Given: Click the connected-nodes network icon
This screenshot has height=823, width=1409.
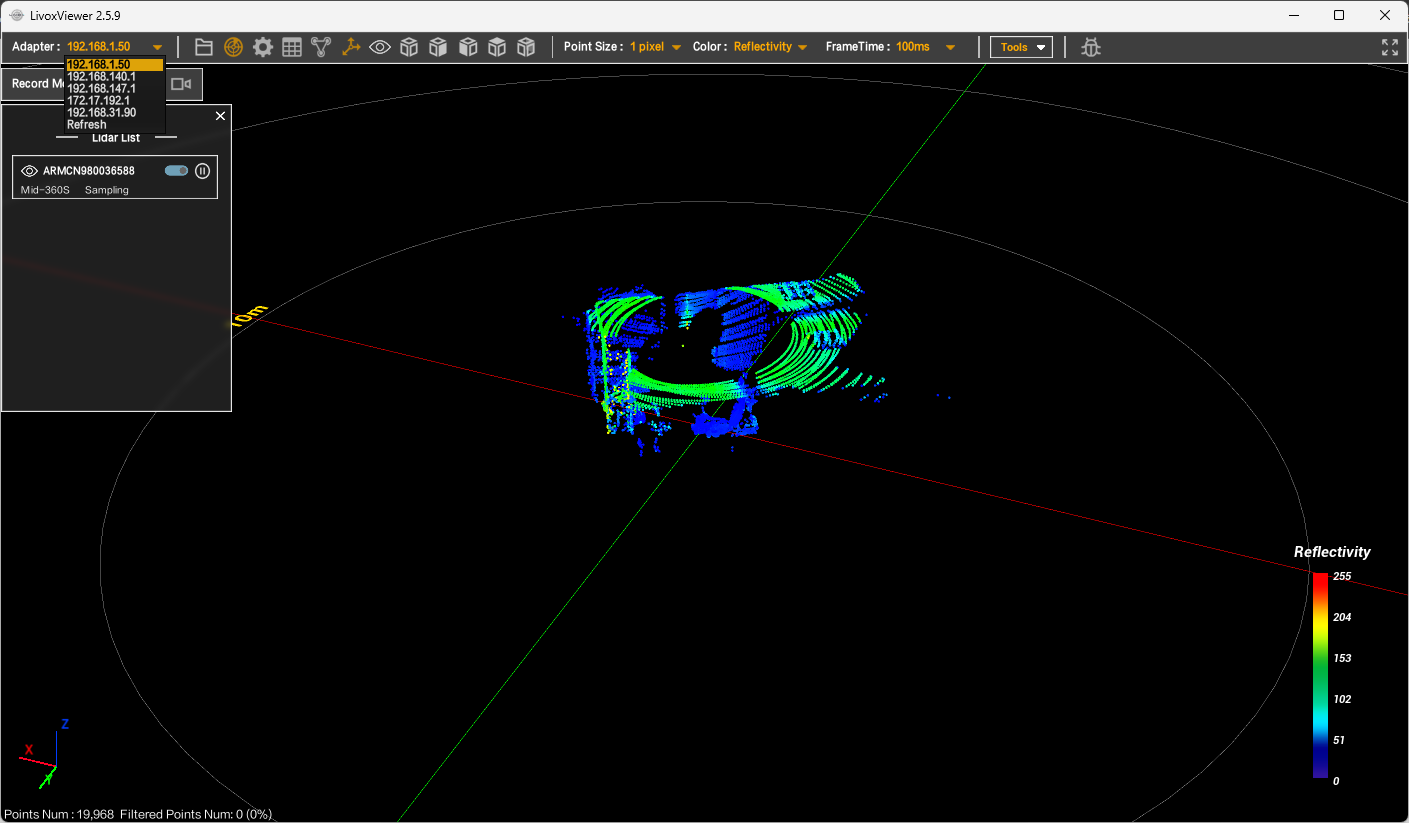Looking at the screenshot, I should point(321,47).
